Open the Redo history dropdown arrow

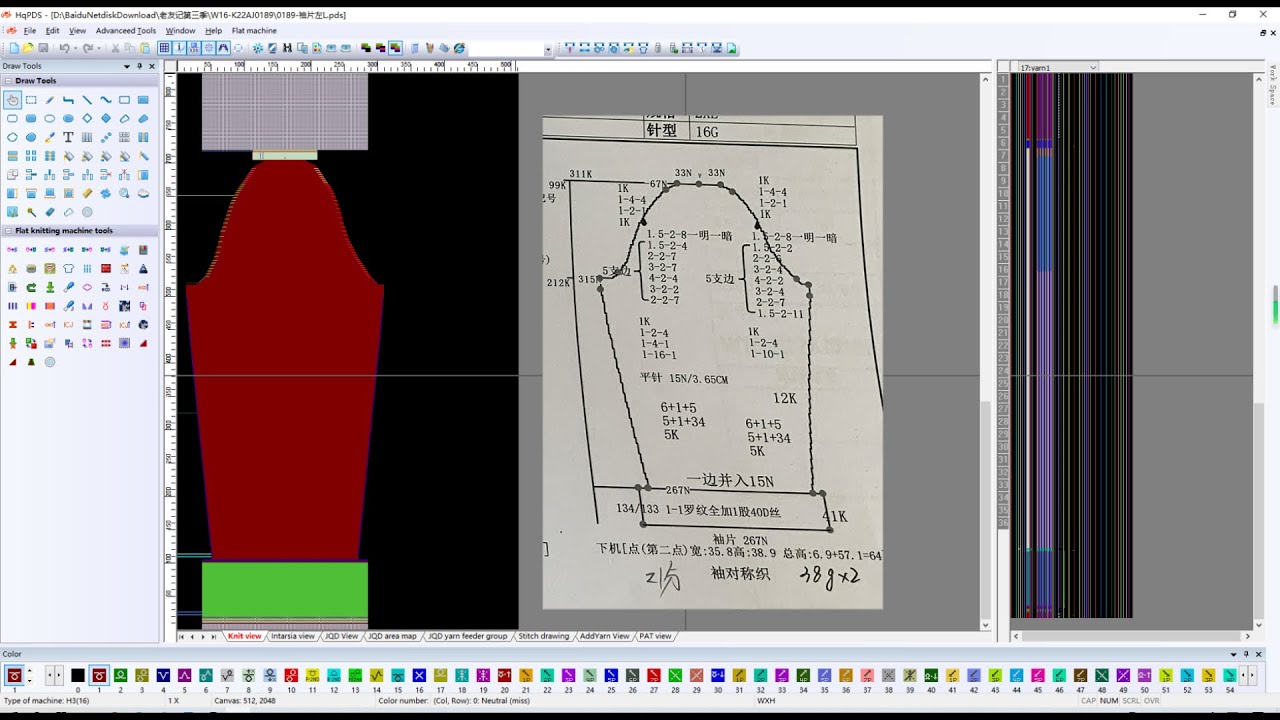pos(99,48)
